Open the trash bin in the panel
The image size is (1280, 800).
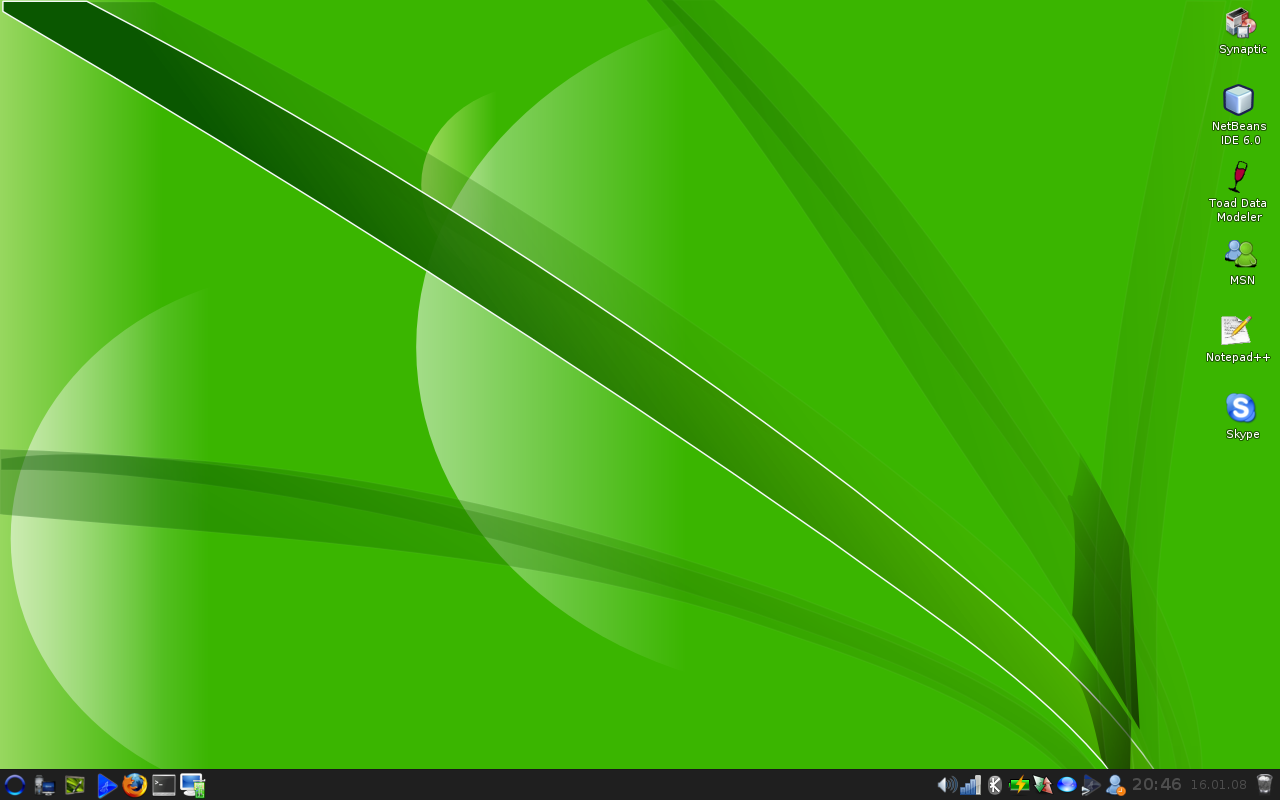pos(1264,784)
